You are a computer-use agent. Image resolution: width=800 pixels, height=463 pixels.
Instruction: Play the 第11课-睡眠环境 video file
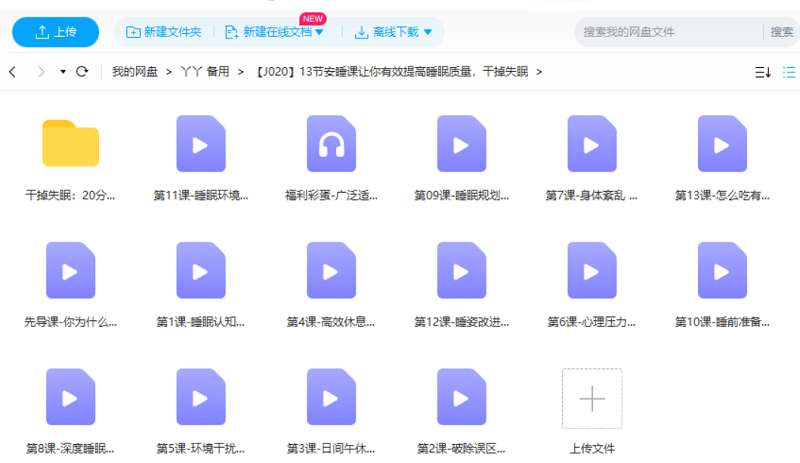coord(200,145)
